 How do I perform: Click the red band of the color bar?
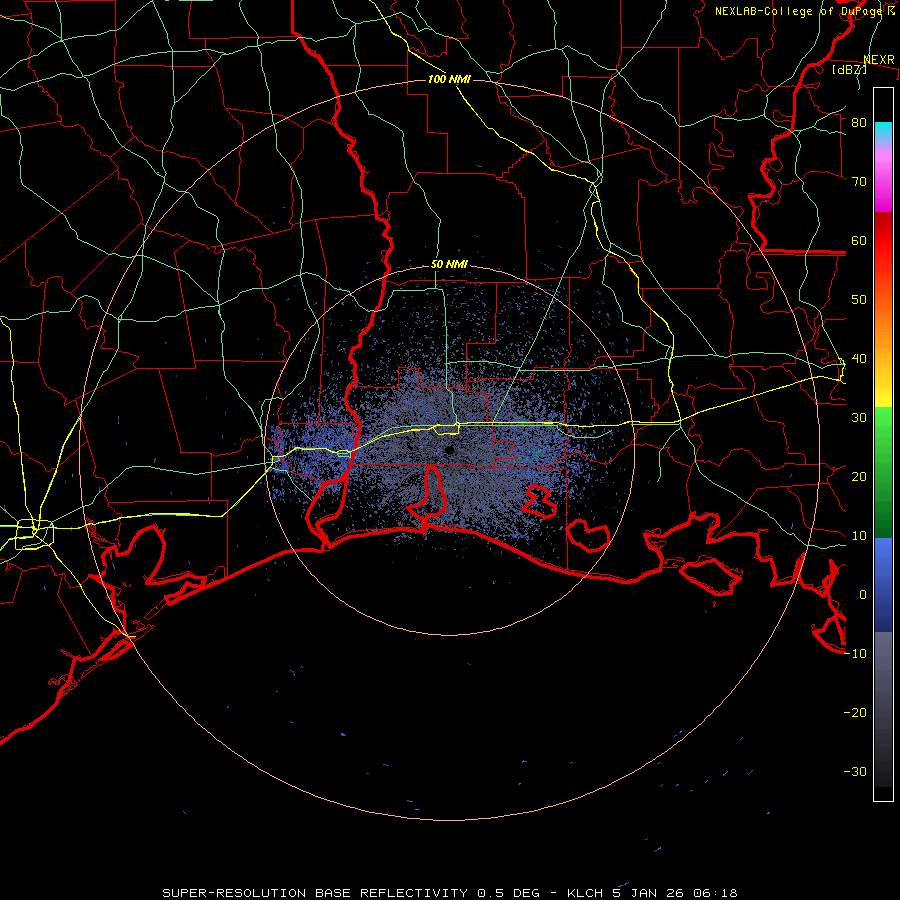883,241
